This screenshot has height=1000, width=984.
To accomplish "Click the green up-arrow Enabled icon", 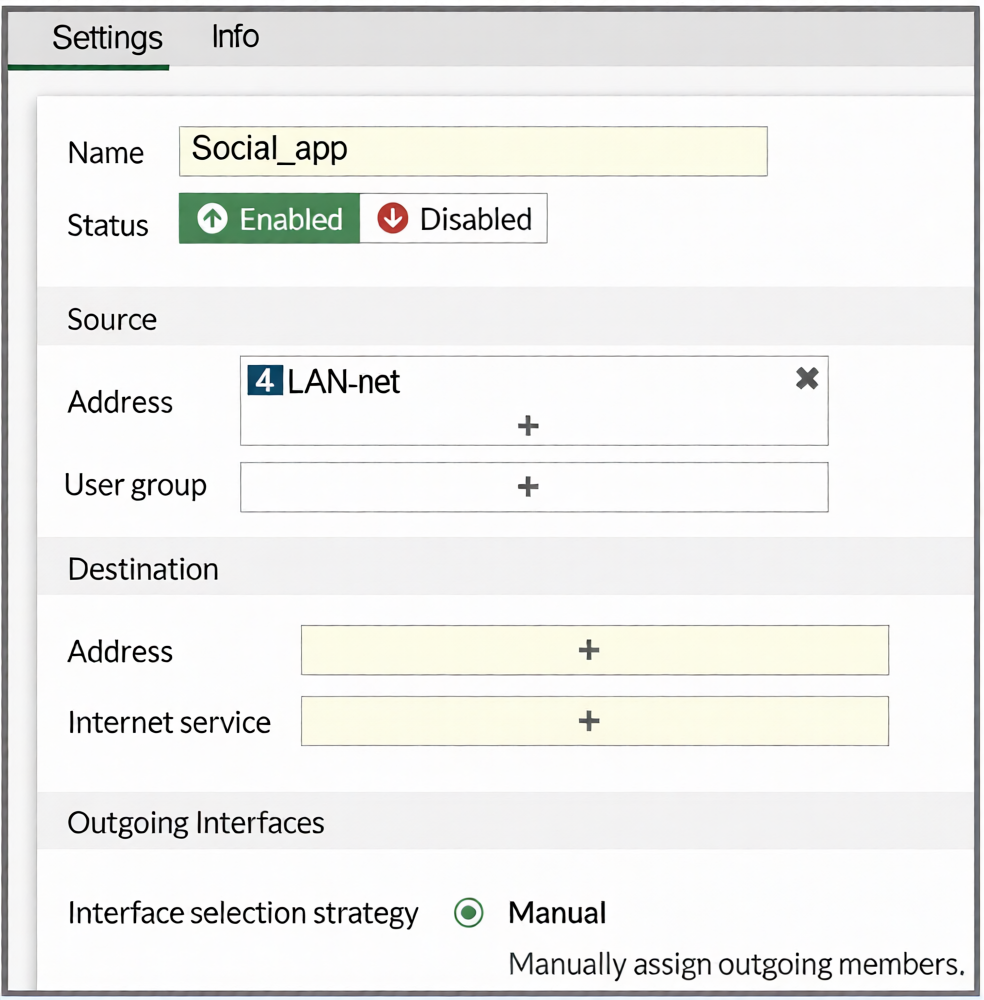I will (212, 219).
